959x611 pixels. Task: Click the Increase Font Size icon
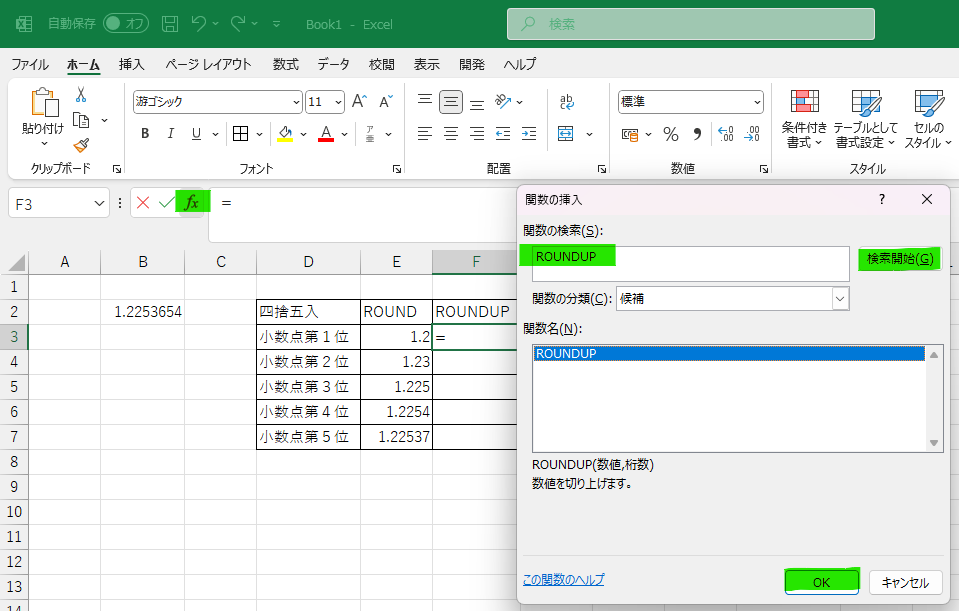(x=359, y=102)
